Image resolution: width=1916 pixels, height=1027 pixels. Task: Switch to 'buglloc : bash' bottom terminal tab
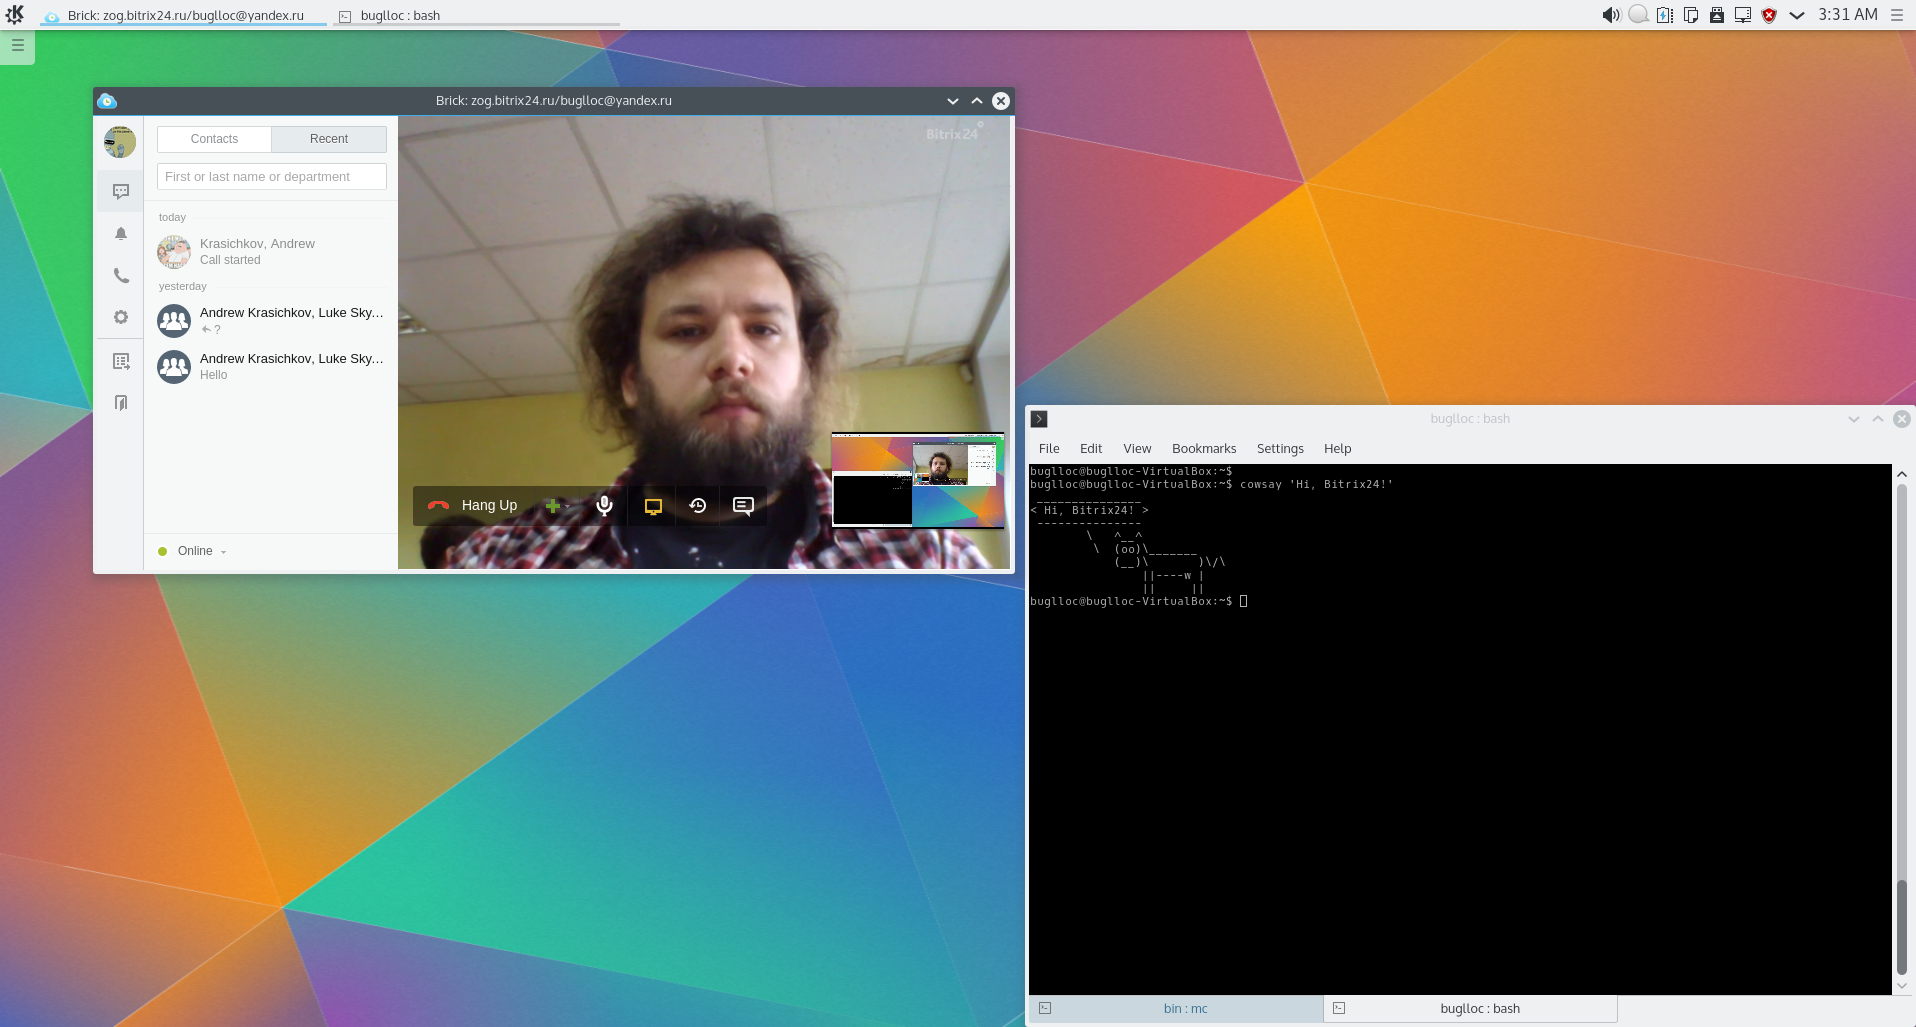click(1470, 1009)
